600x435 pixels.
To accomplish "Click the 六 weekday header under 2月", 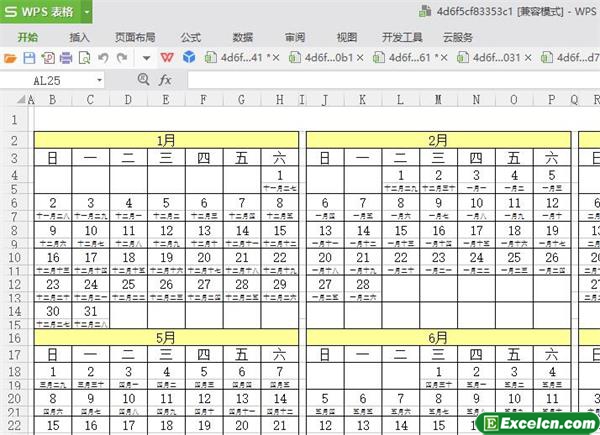I will point(552,158).
